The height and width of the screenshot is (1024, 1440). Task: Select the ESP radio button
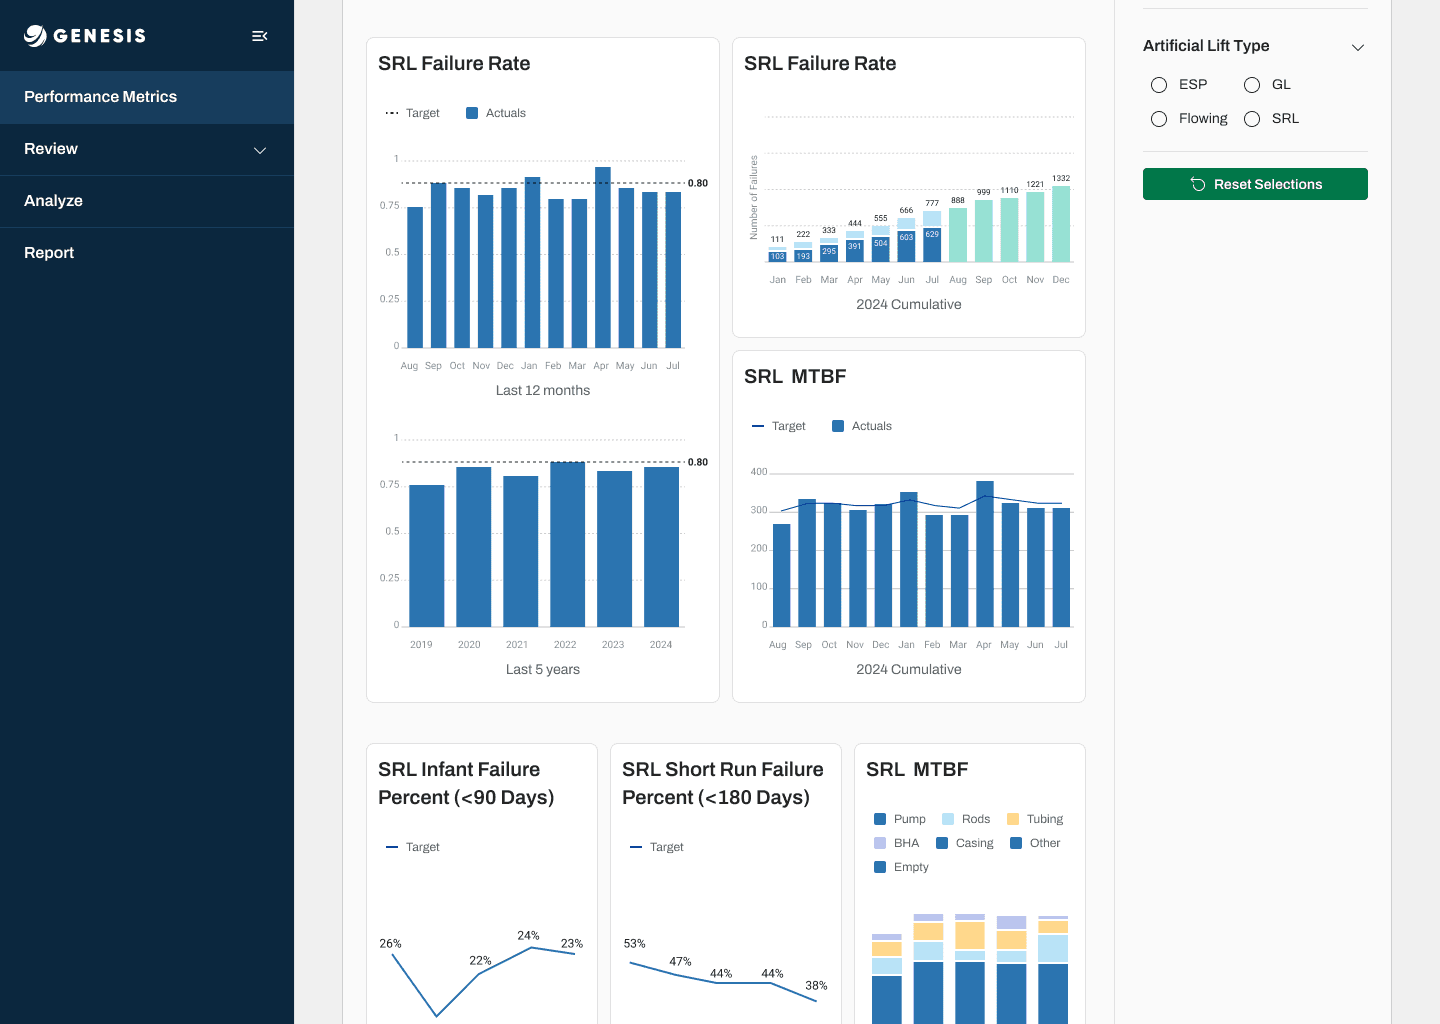click(x=1159, y=85)
